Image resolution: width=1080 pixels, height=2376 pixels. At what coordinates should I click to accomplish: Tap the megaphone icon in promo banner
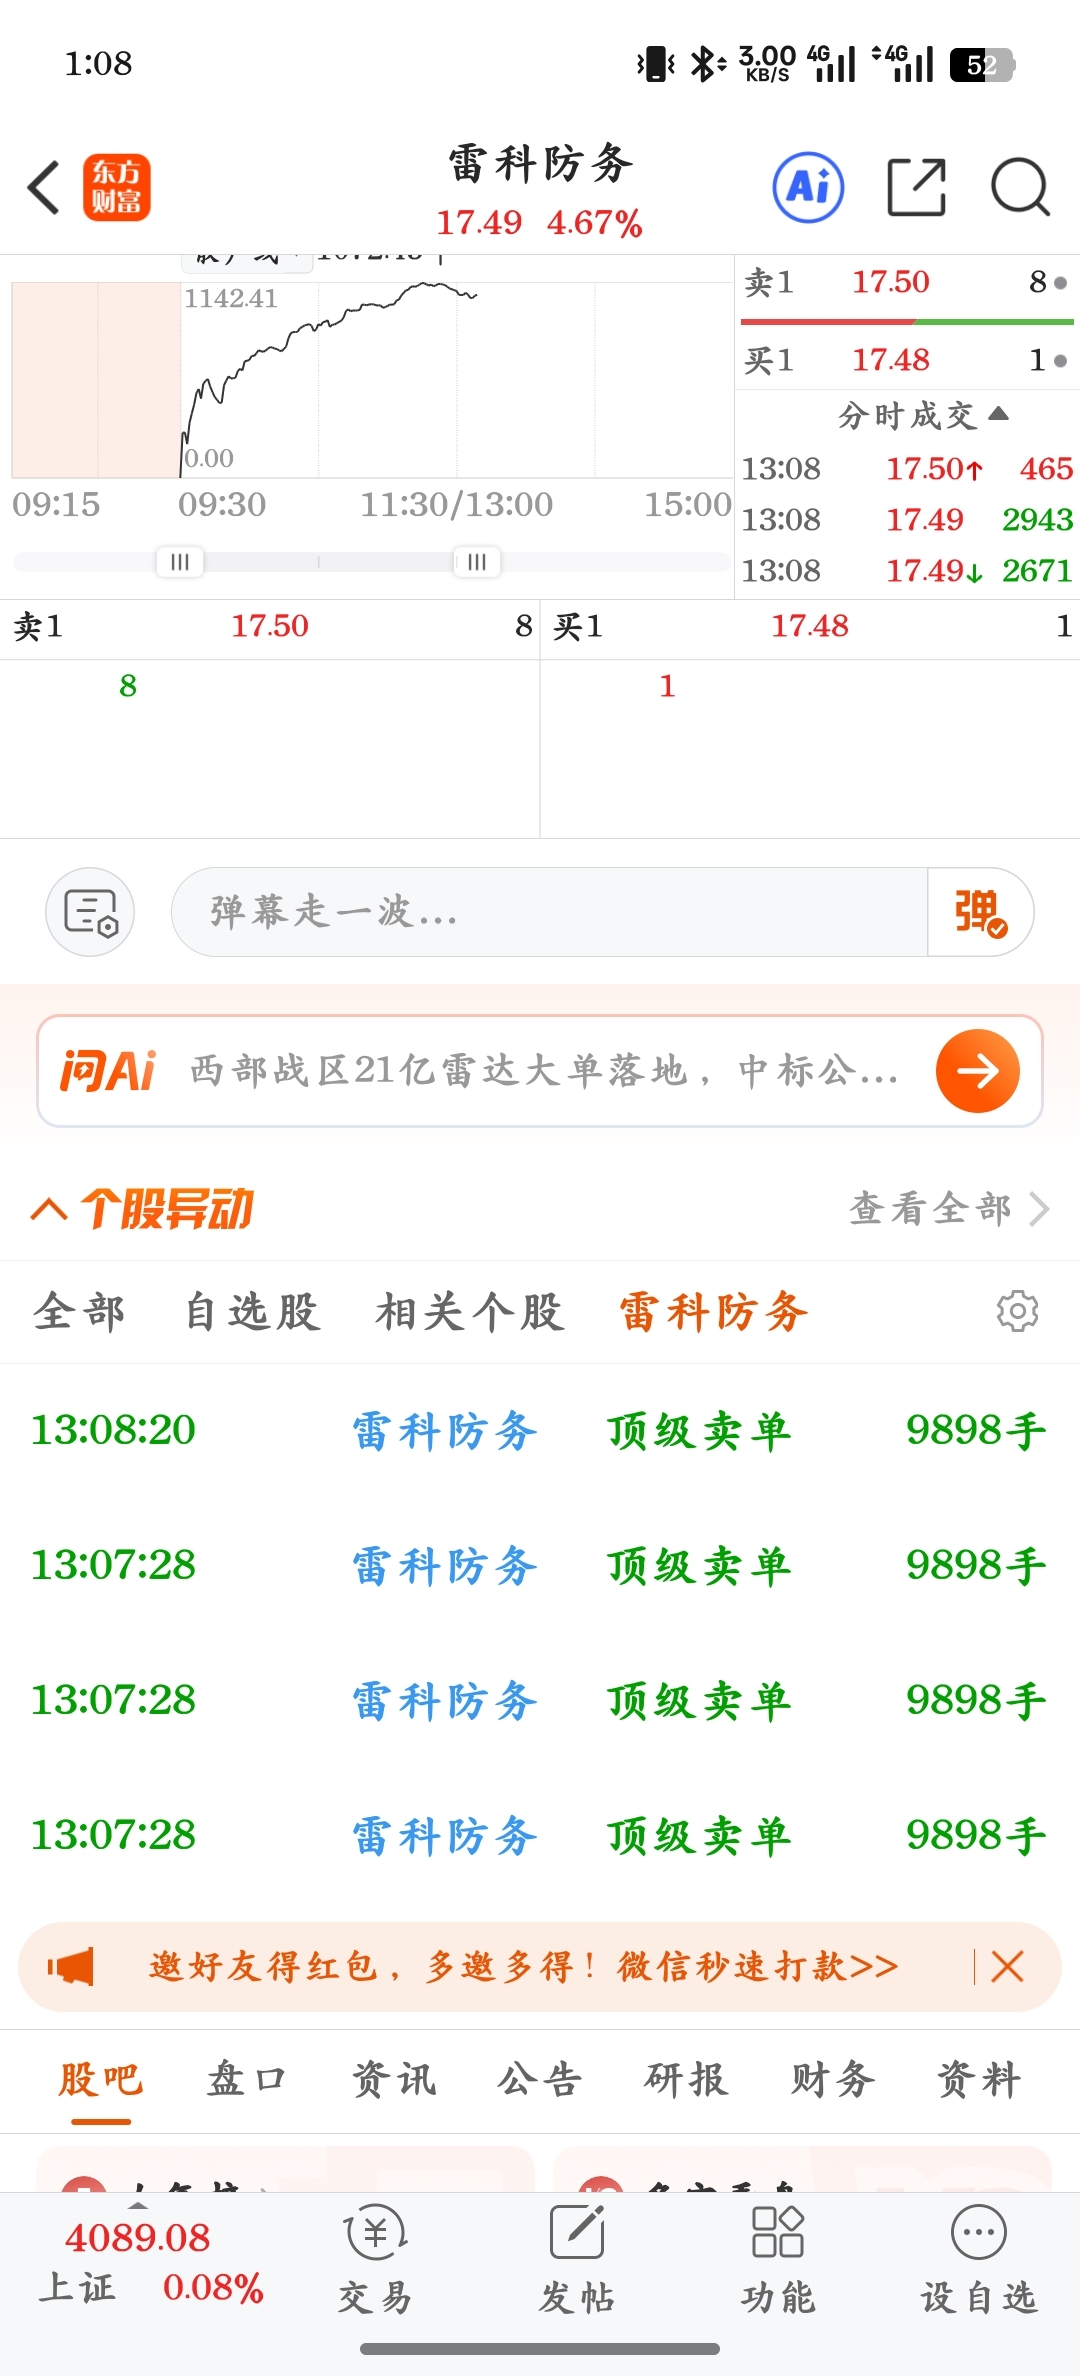tap(71, 1967)
